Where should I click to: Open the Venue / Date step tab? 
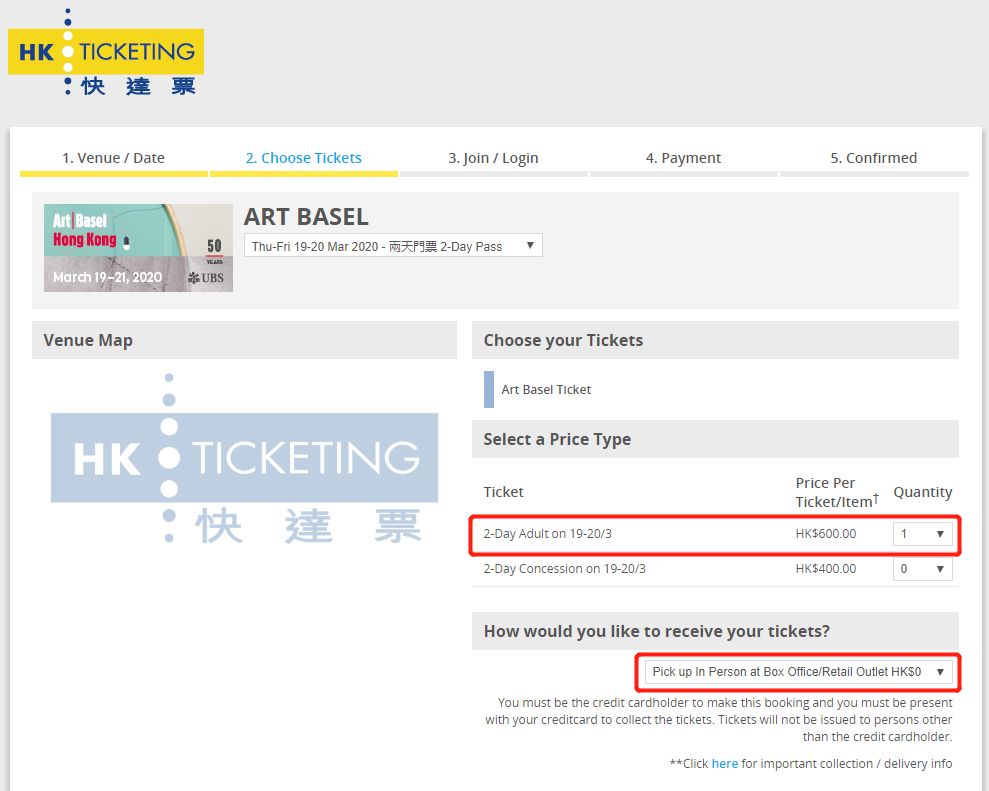pos(114,158)
